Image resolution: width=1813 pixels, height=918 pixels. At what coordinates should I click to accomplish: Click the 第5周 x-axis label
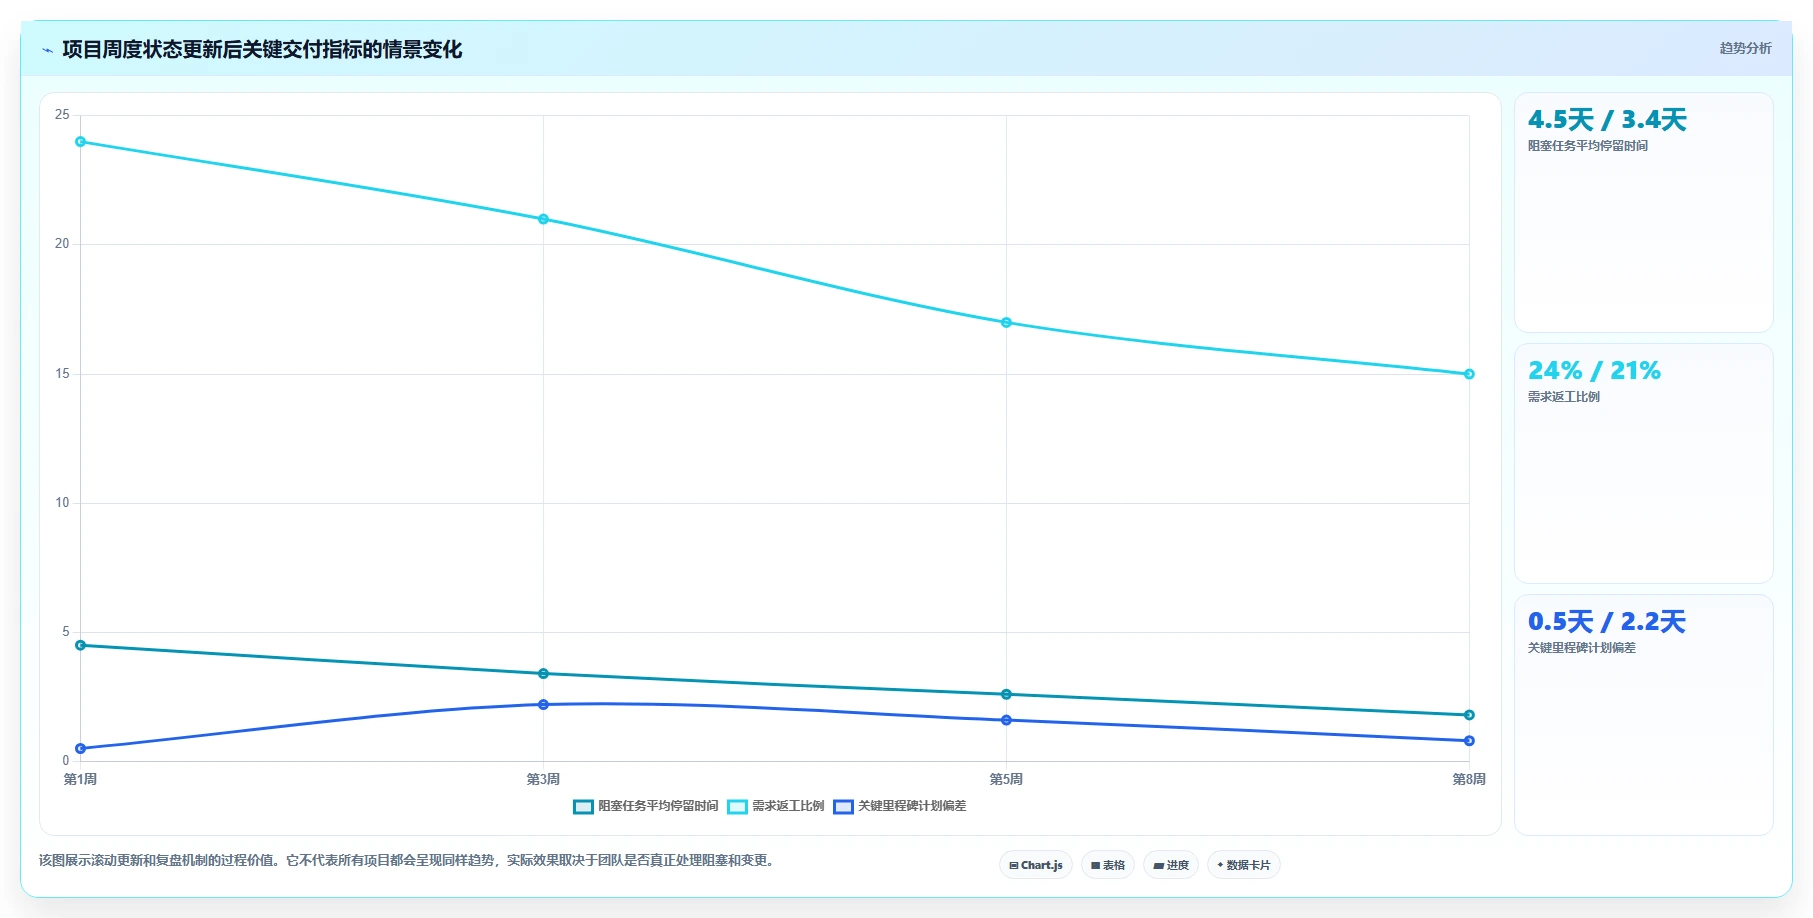[1006, 779]
